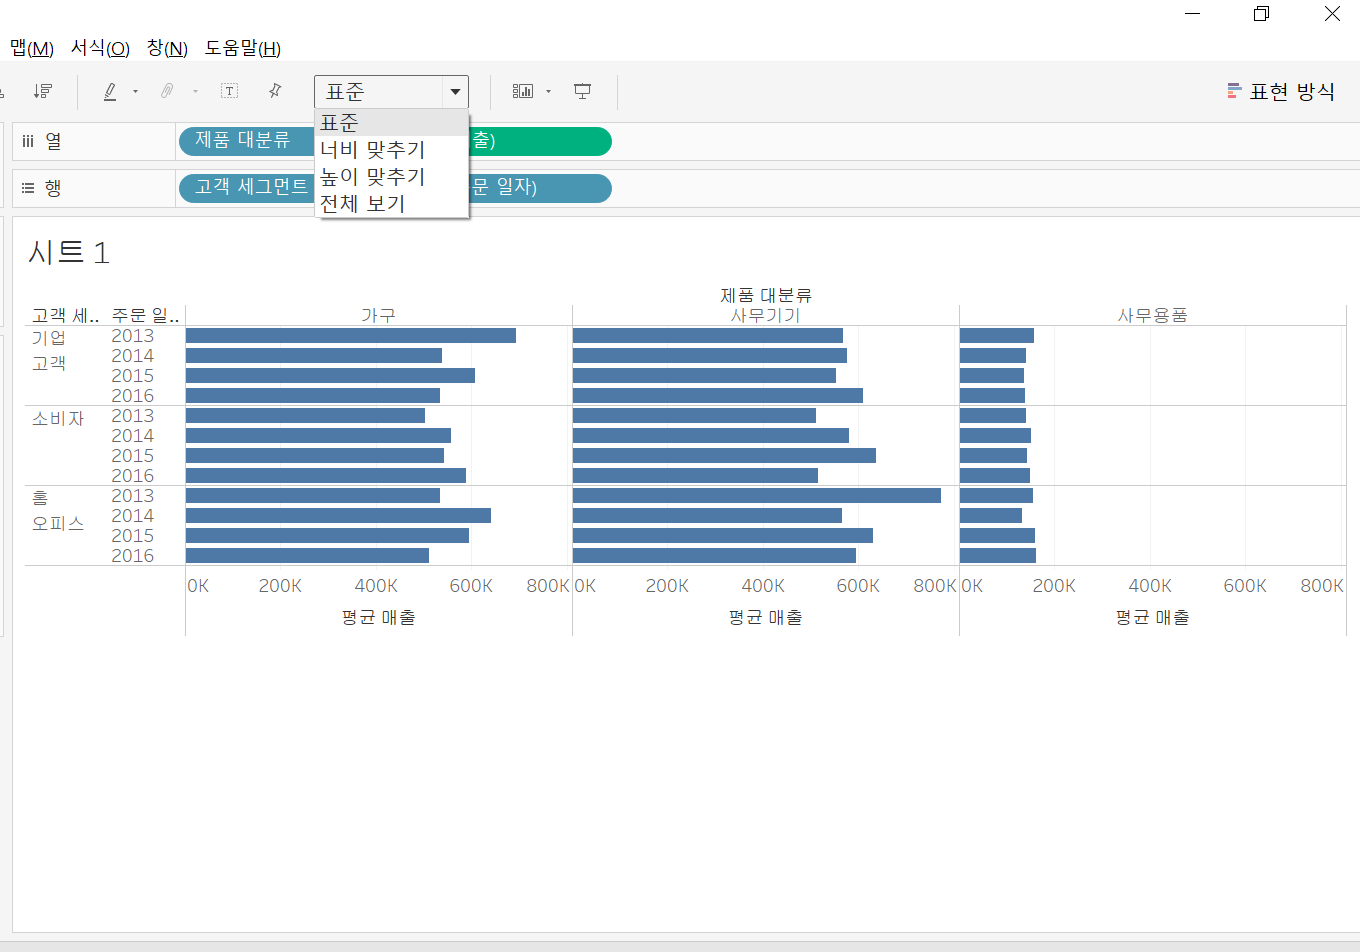This screenshot has width=1360, height=952.
Task: Select the 사무용품 bar for 소비자 2014
Action: (995, 436)
